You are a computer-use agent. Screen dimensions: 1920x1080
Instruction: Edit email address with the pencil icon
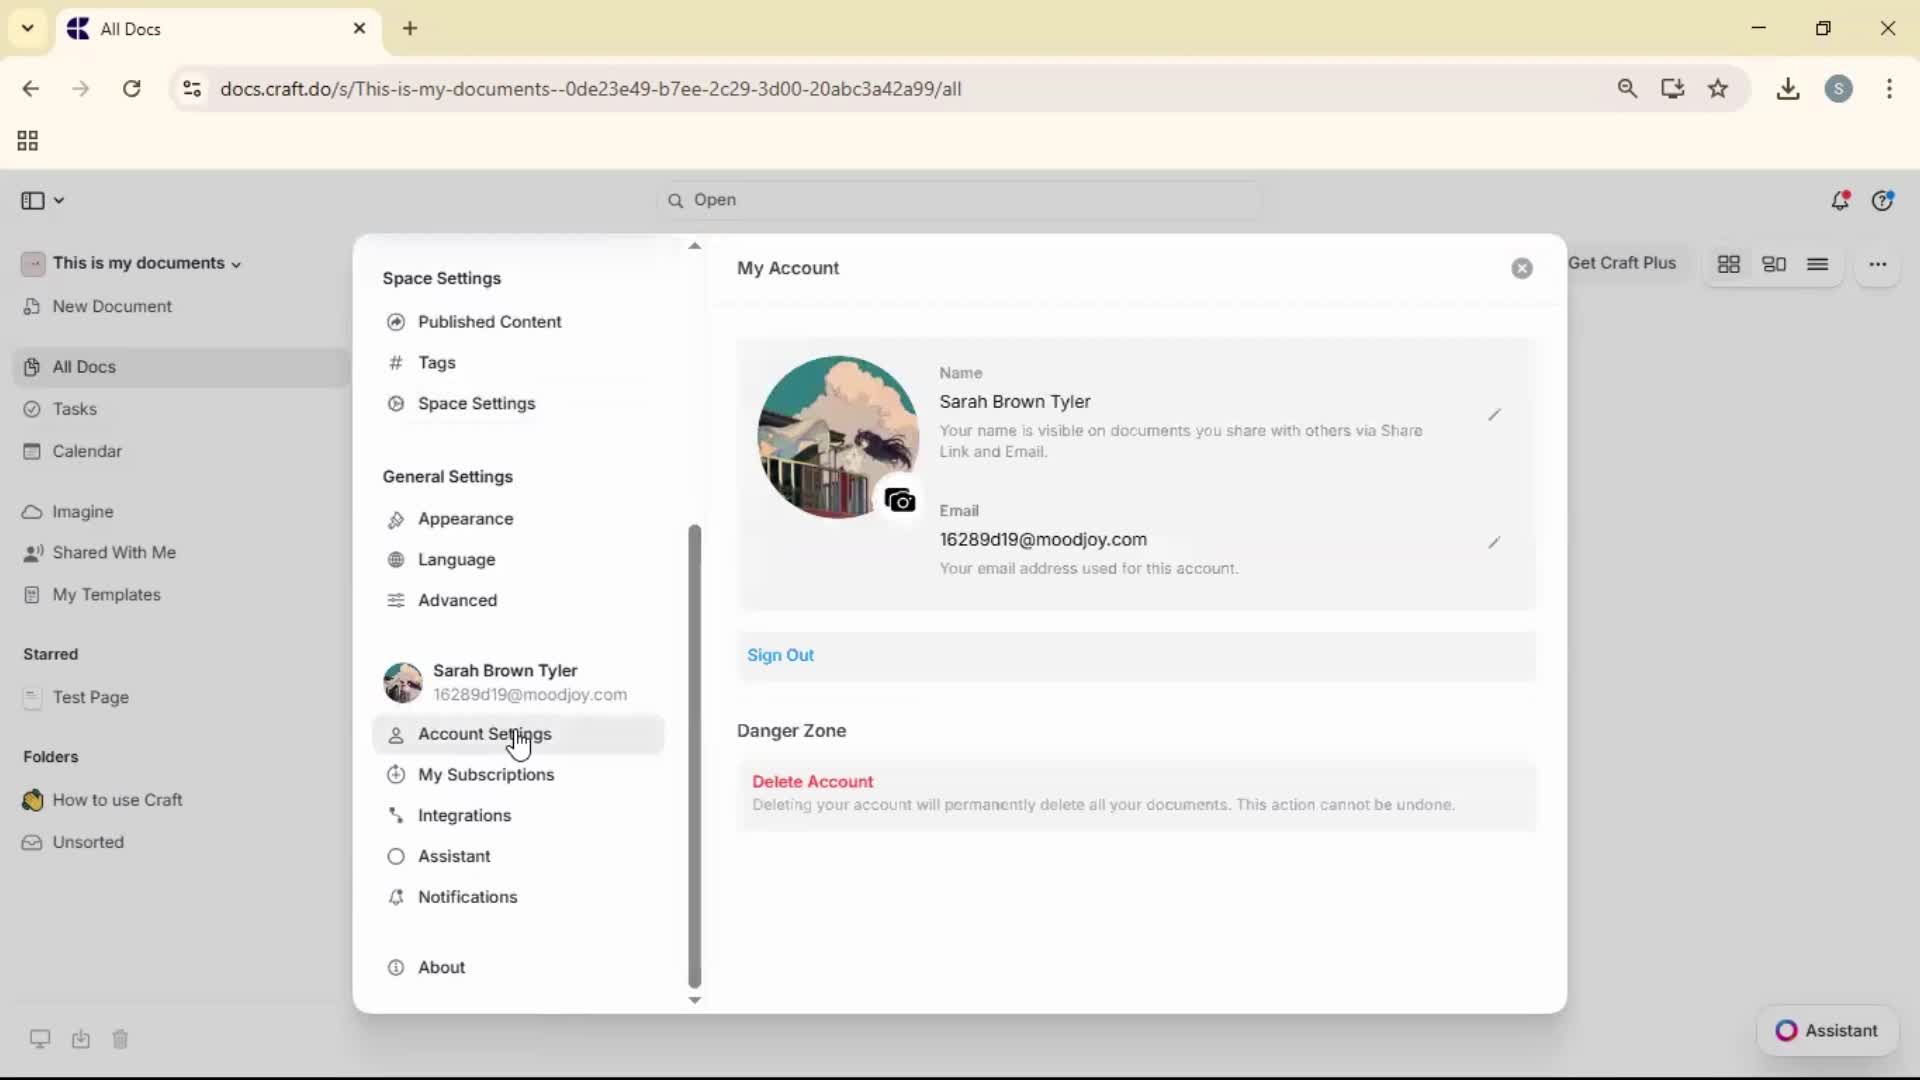1494,543
